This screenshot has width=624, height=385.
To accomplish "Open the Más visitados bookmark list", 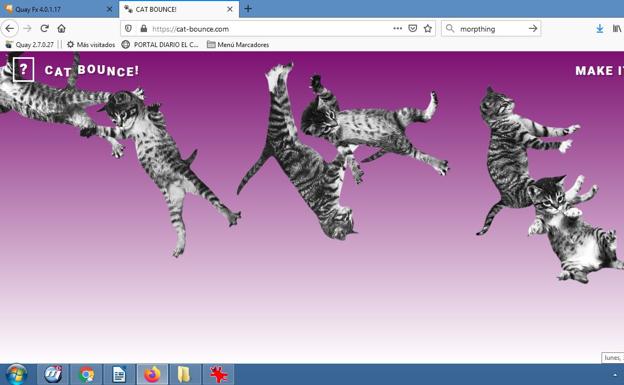I will [91, 45].
